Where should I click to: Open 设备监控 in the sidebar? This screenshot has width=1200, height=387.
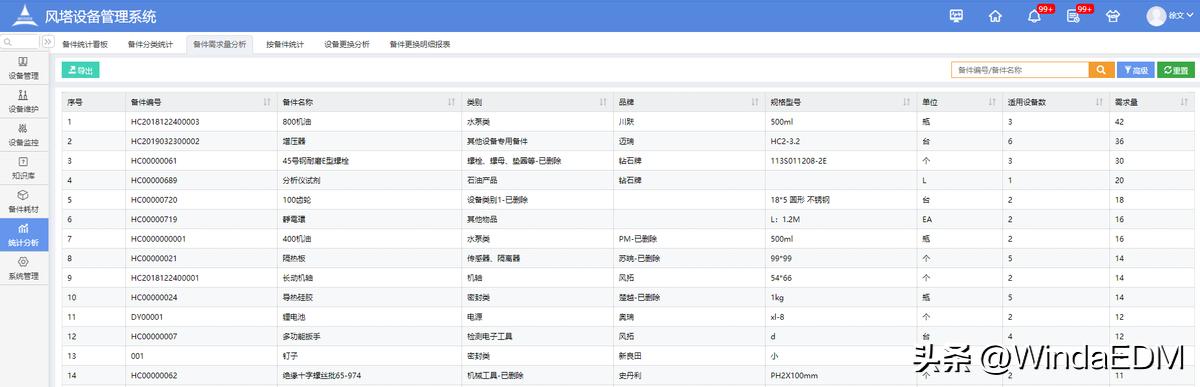point(24,134)
